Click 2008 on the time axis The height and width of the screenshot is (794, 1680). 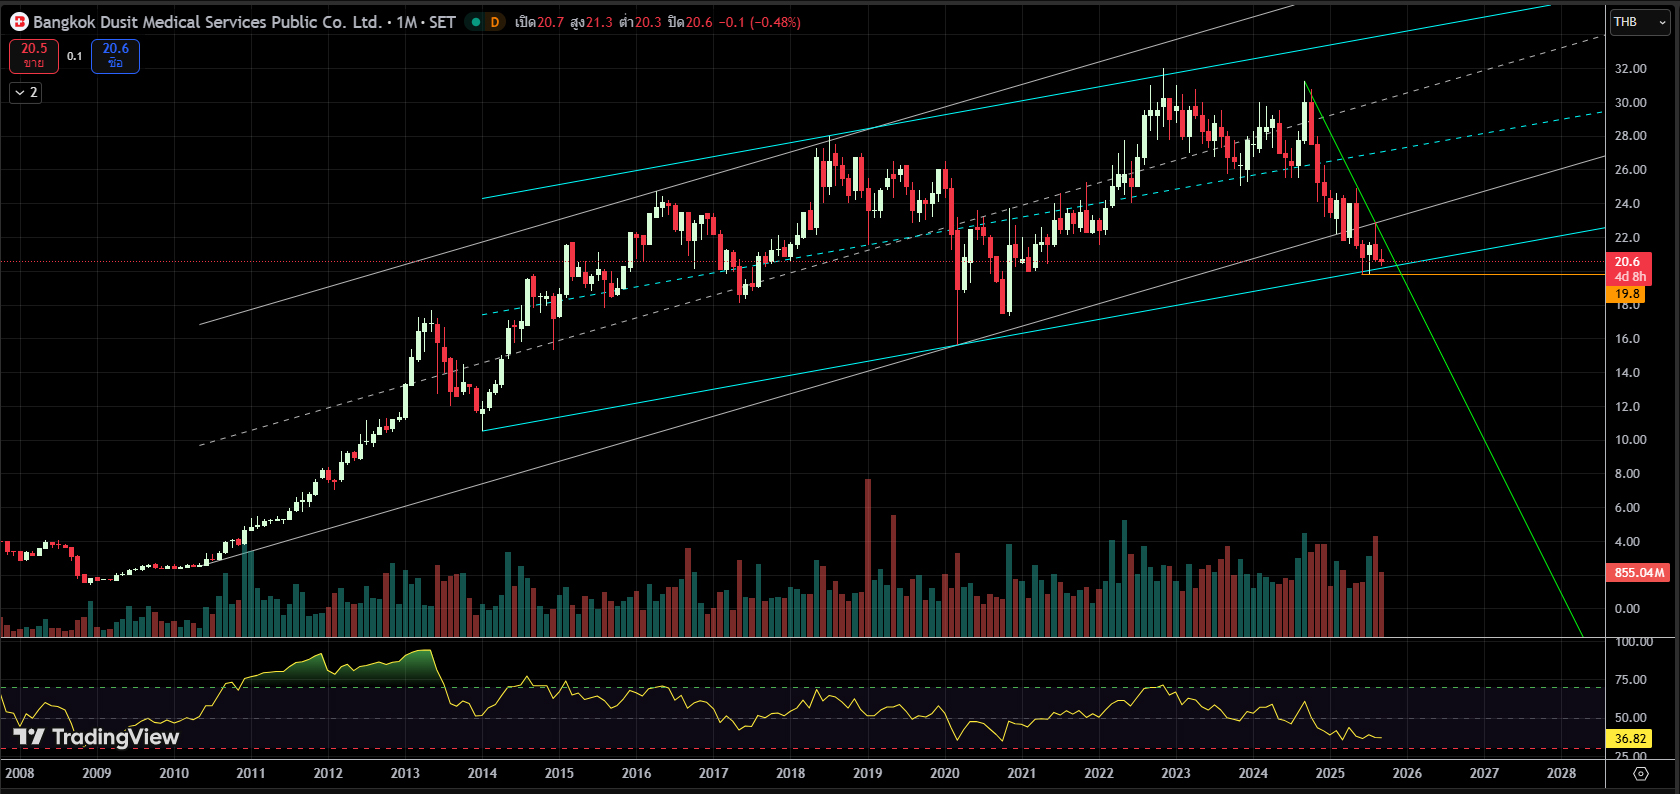coord(20,773)
